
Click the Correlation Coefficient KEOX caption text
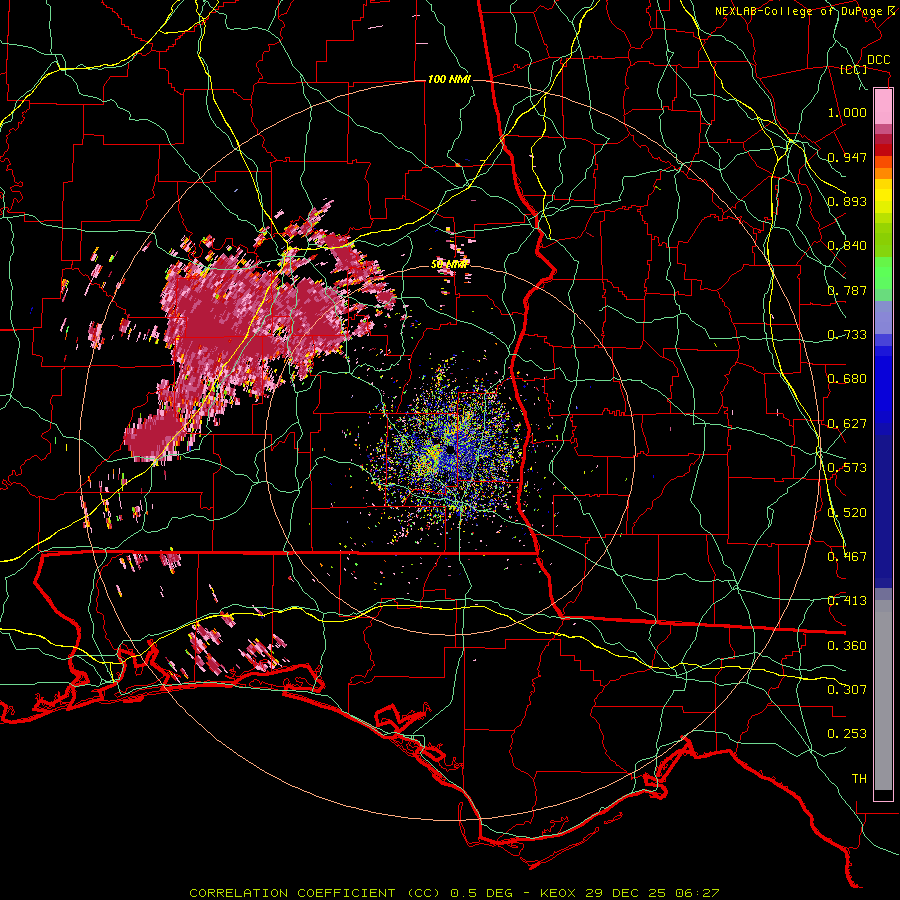(x=454, y=893)
